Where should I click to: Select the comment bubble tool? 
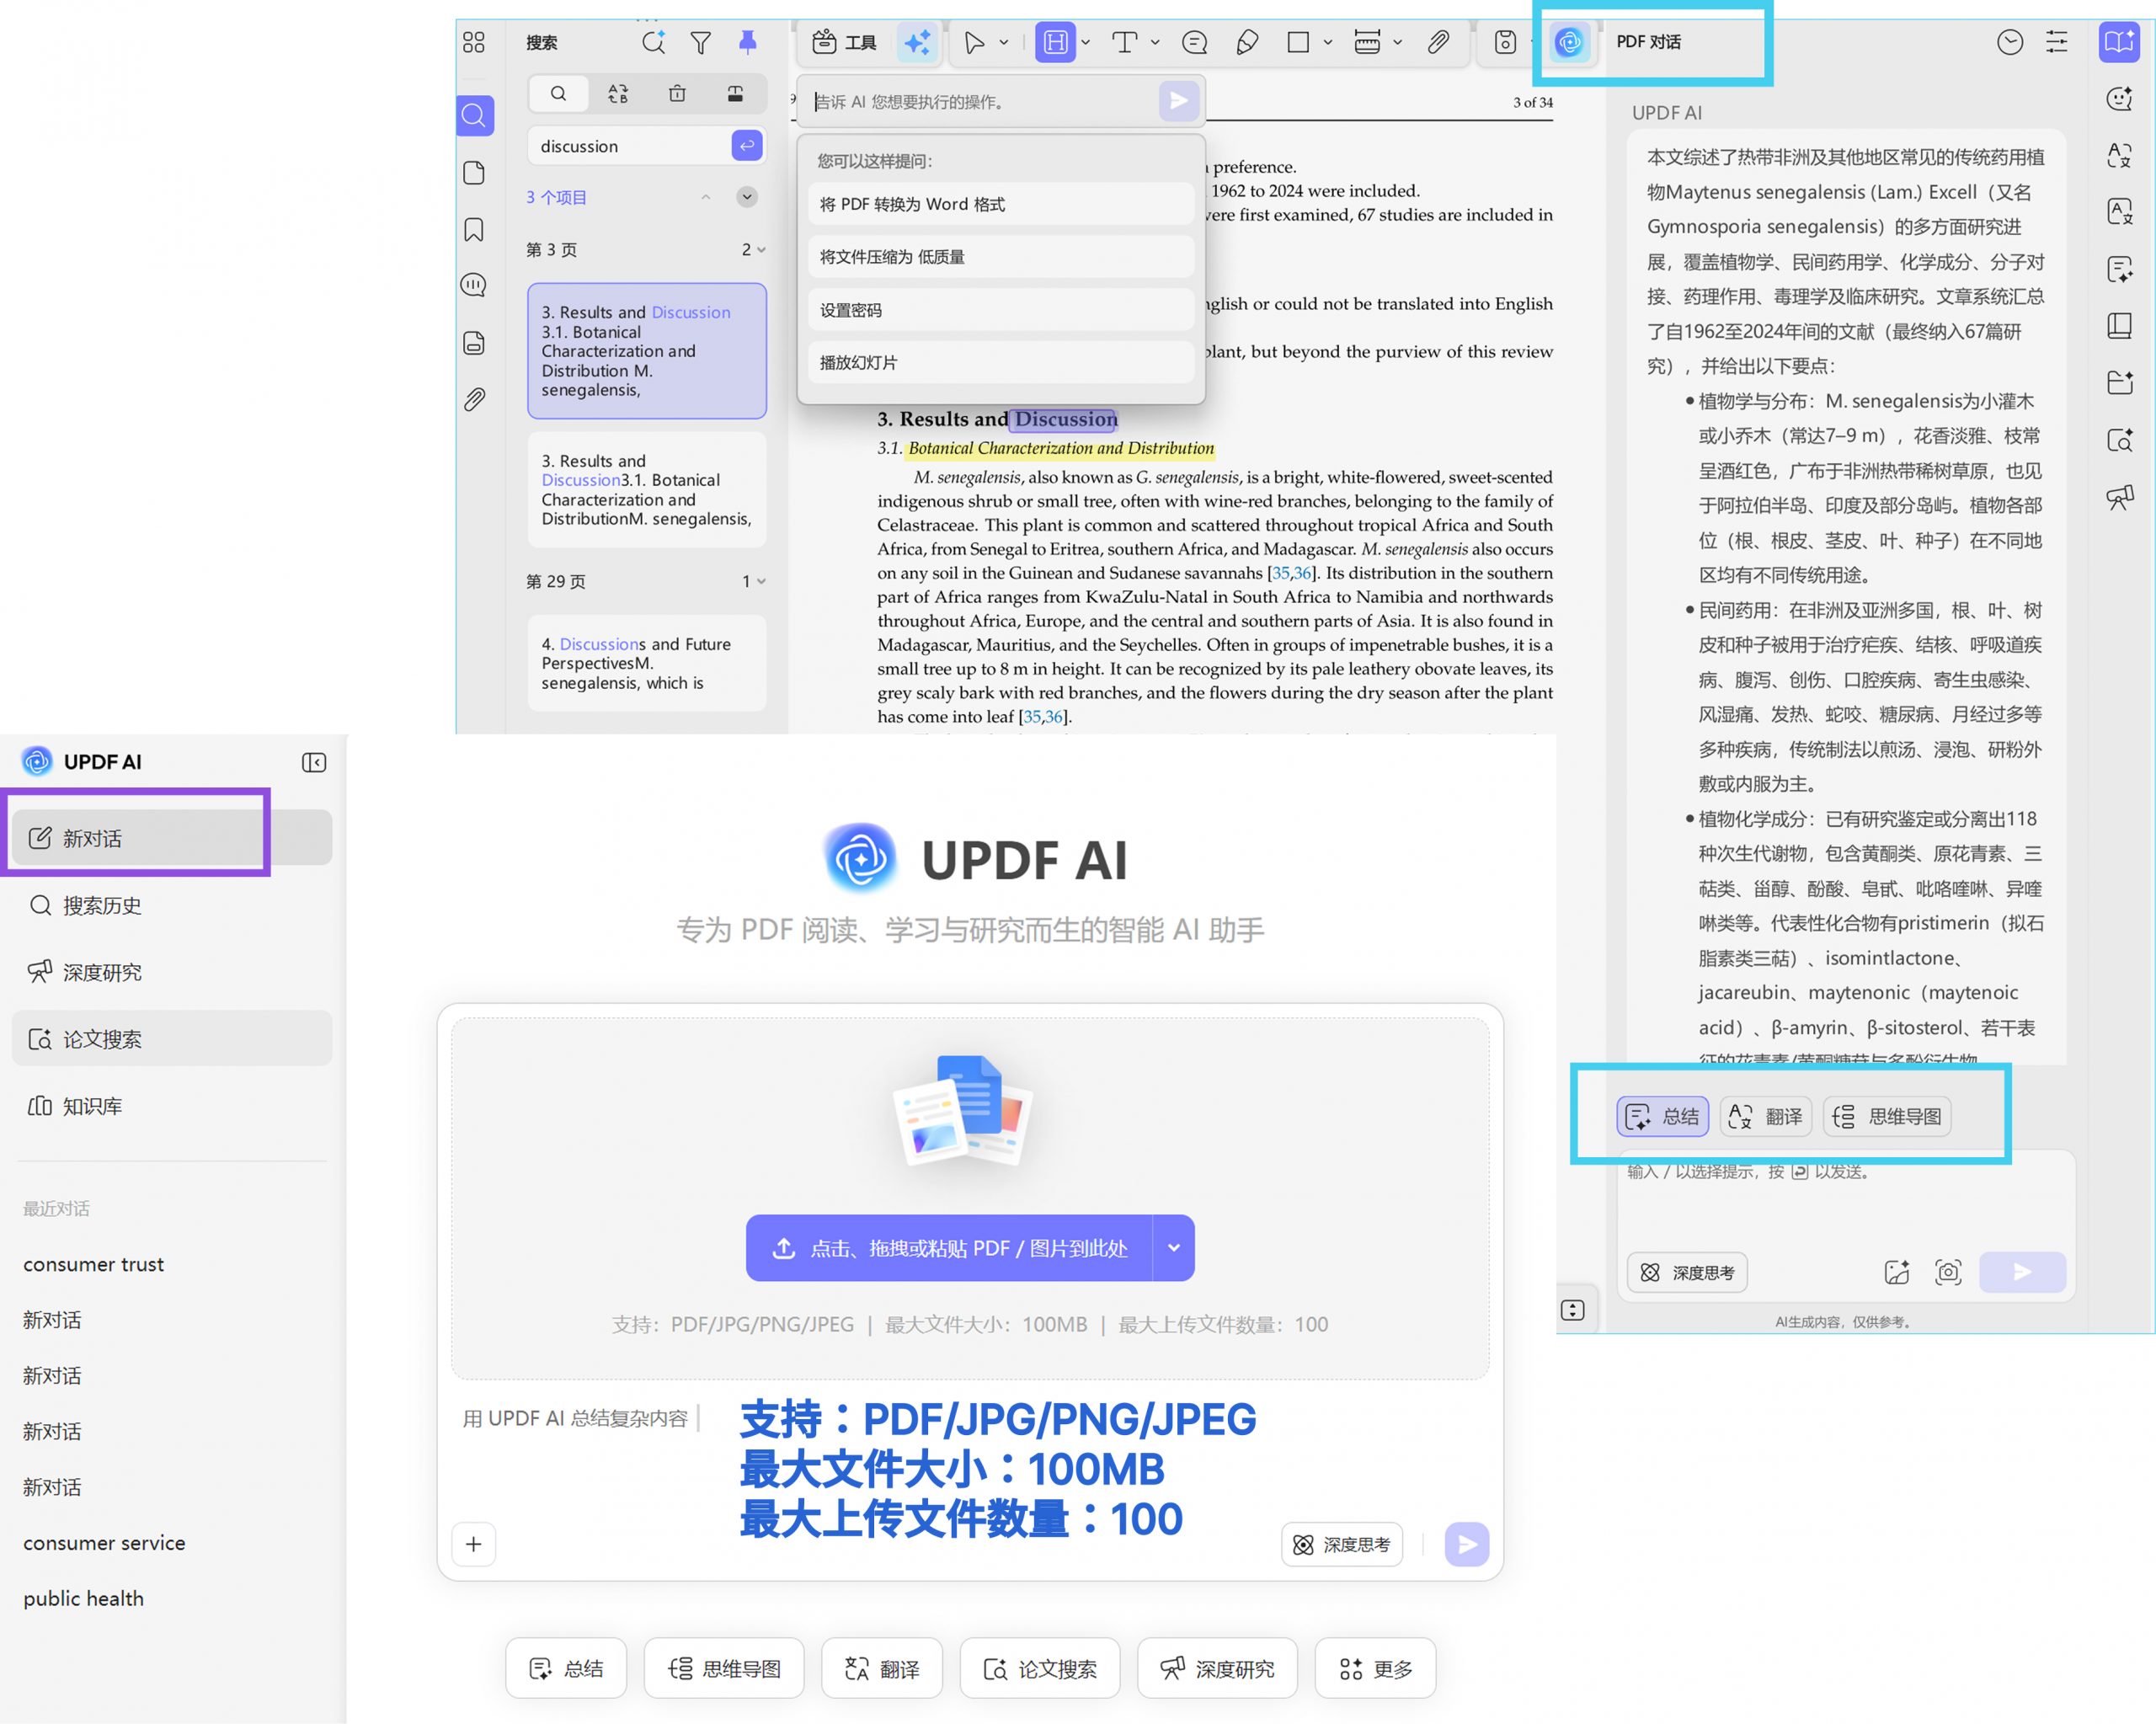click(x=1195, y=42)
